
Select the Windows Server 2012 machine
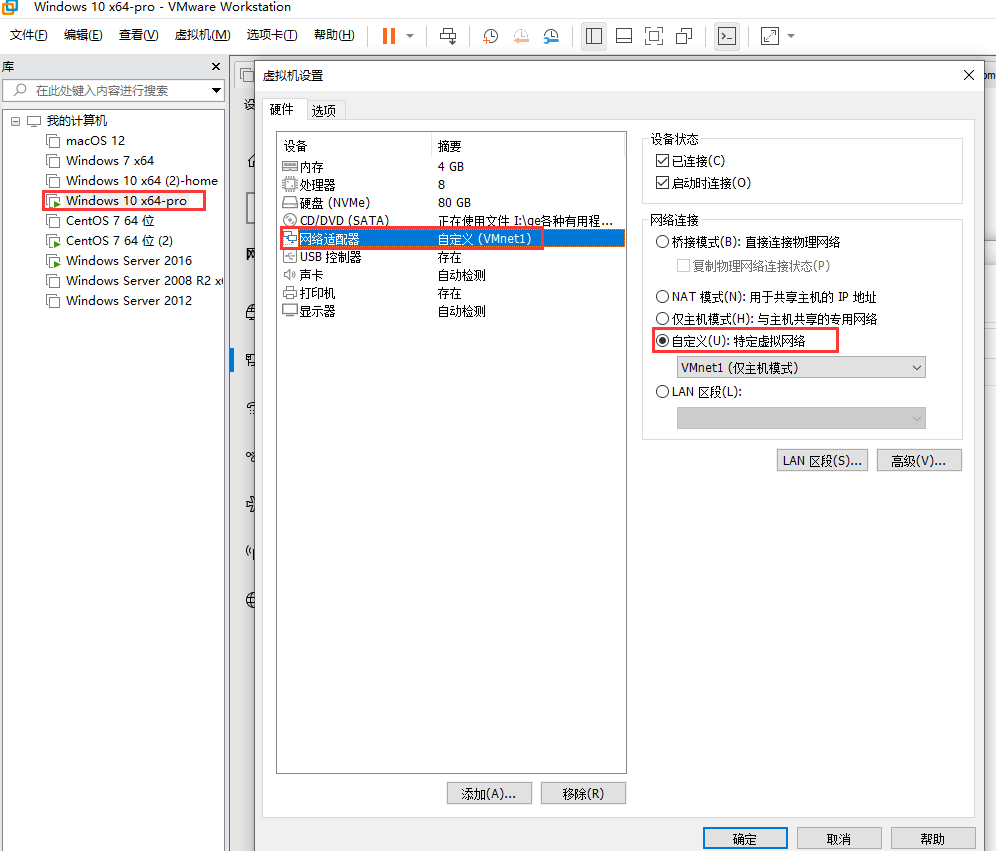(x=129, y=300)
